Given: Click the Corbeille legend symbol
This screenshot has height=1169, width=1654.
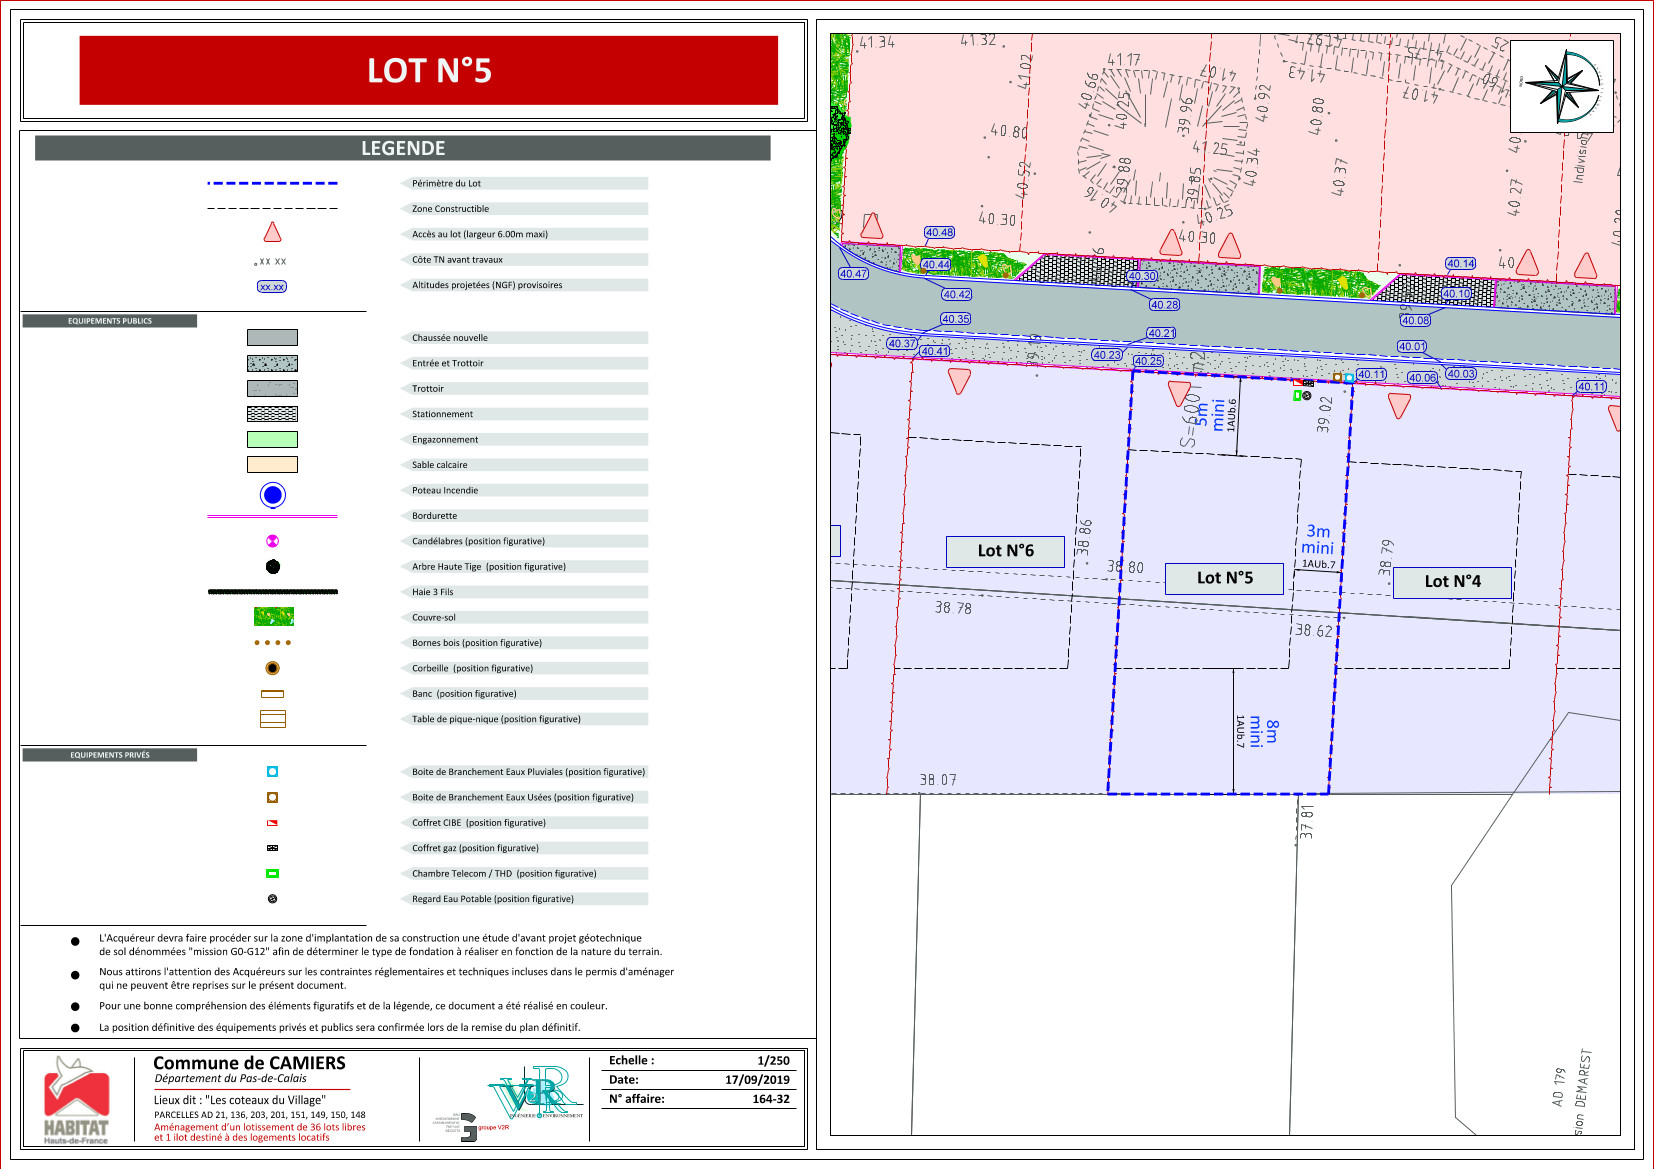Looking at the screenshot, I should point(272,668).
